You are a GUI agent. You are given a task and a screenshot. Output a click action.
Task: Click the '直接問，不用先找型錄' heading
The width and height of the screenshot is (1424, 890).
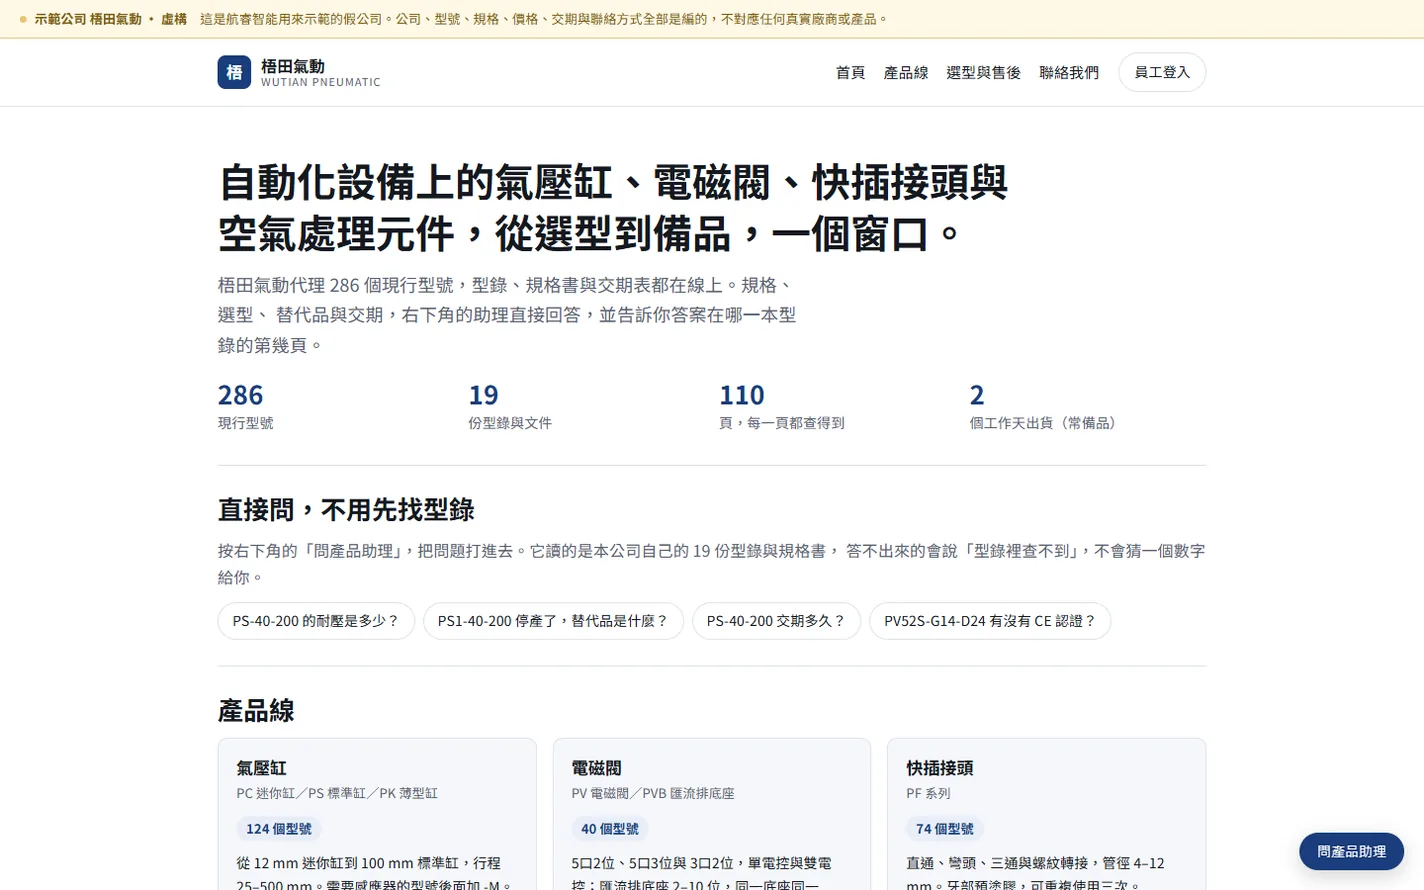click(346, 510)
